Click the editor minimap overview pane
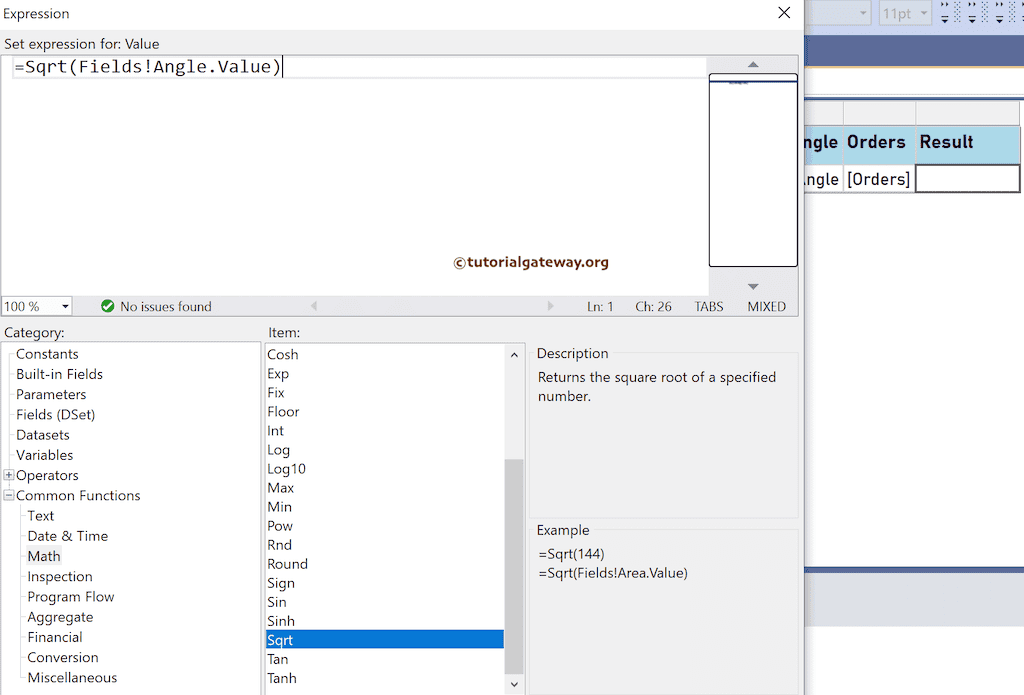Viewport: 1024px width, 695px height. click(753, 170)
